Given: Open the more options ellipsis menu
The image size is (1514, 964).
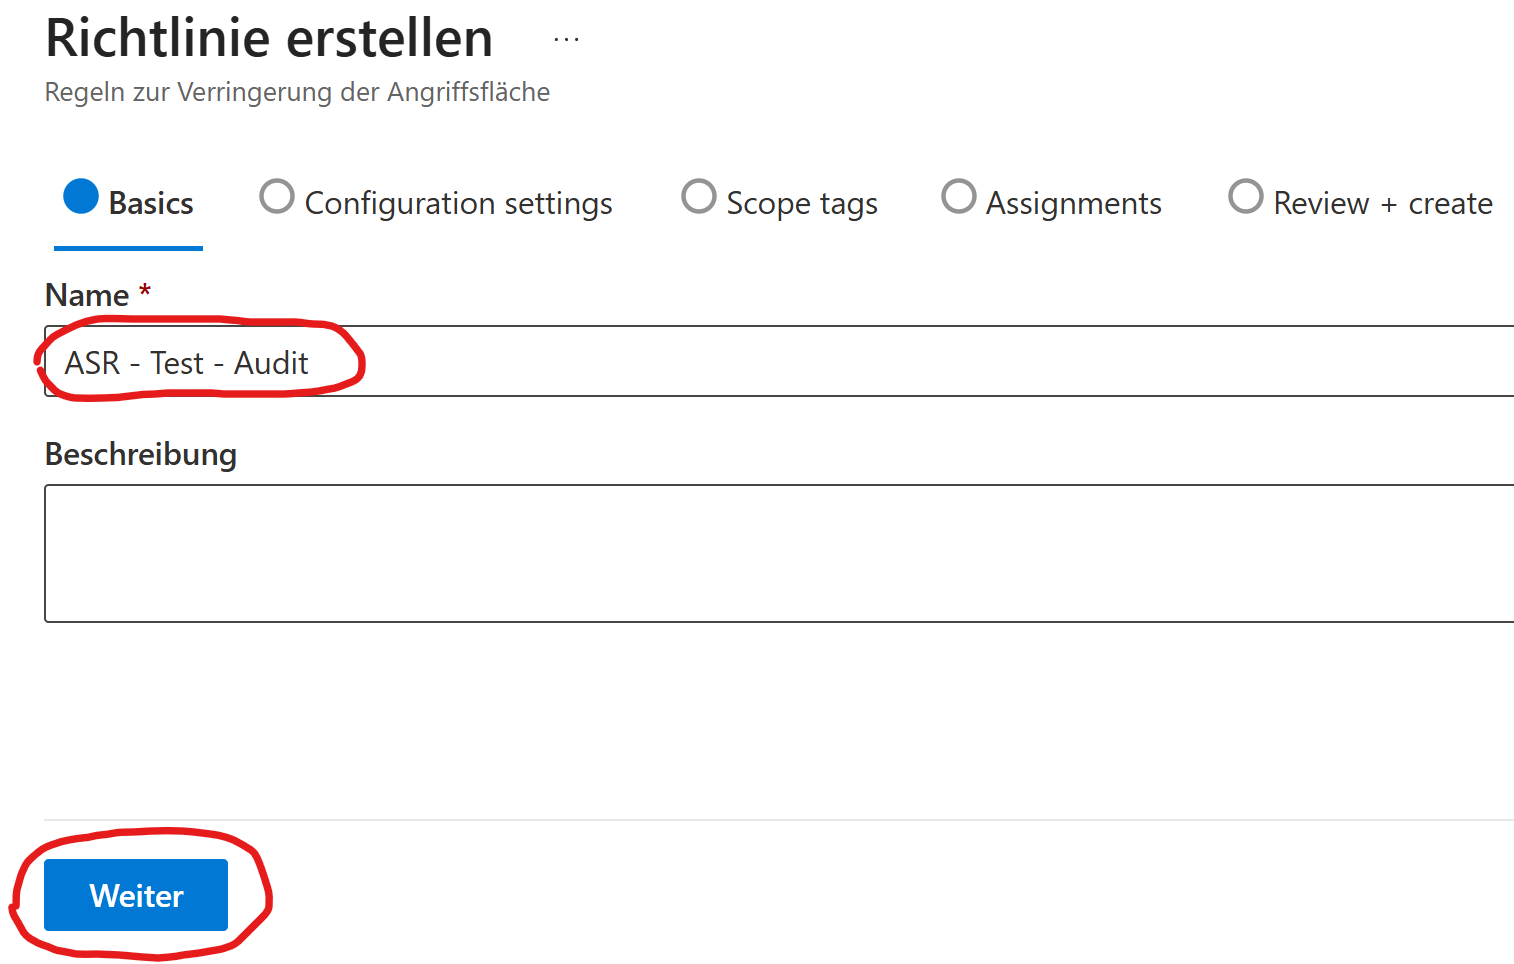Looking at the screenshot, I should (x=566, y=40).
